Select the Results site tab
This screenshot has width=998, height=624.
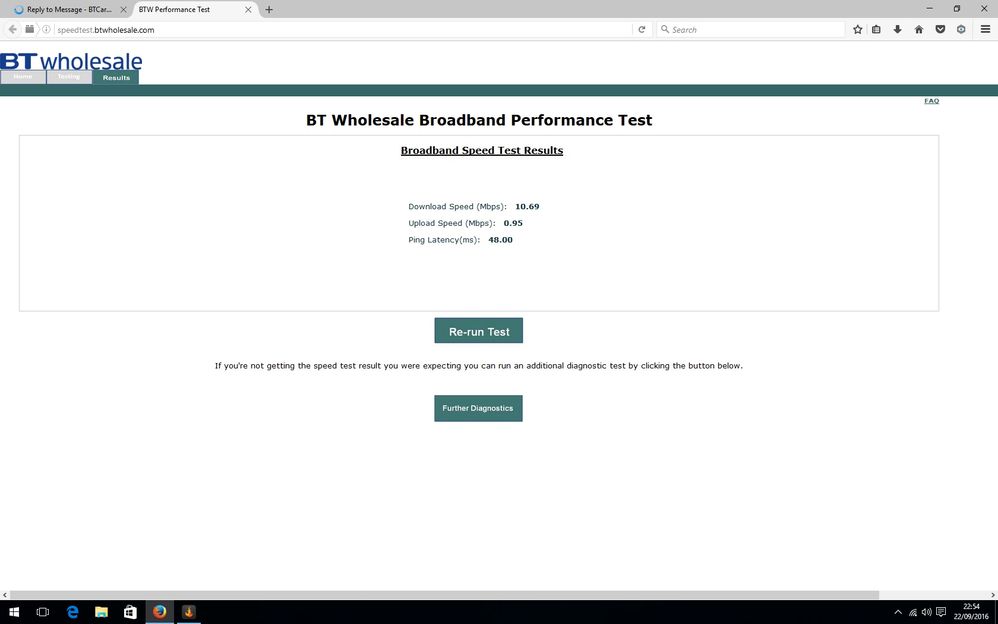pos(116,78)
